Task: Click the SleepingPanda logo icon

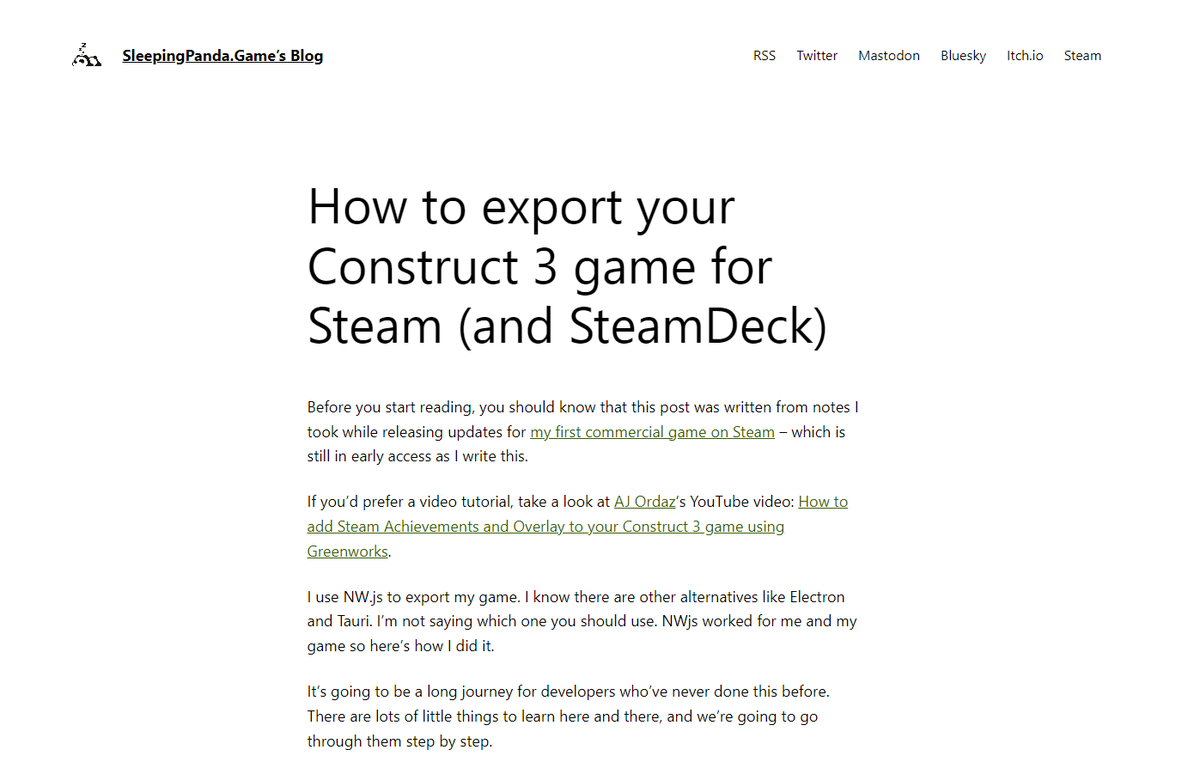Action: click(x=87, y=56)
